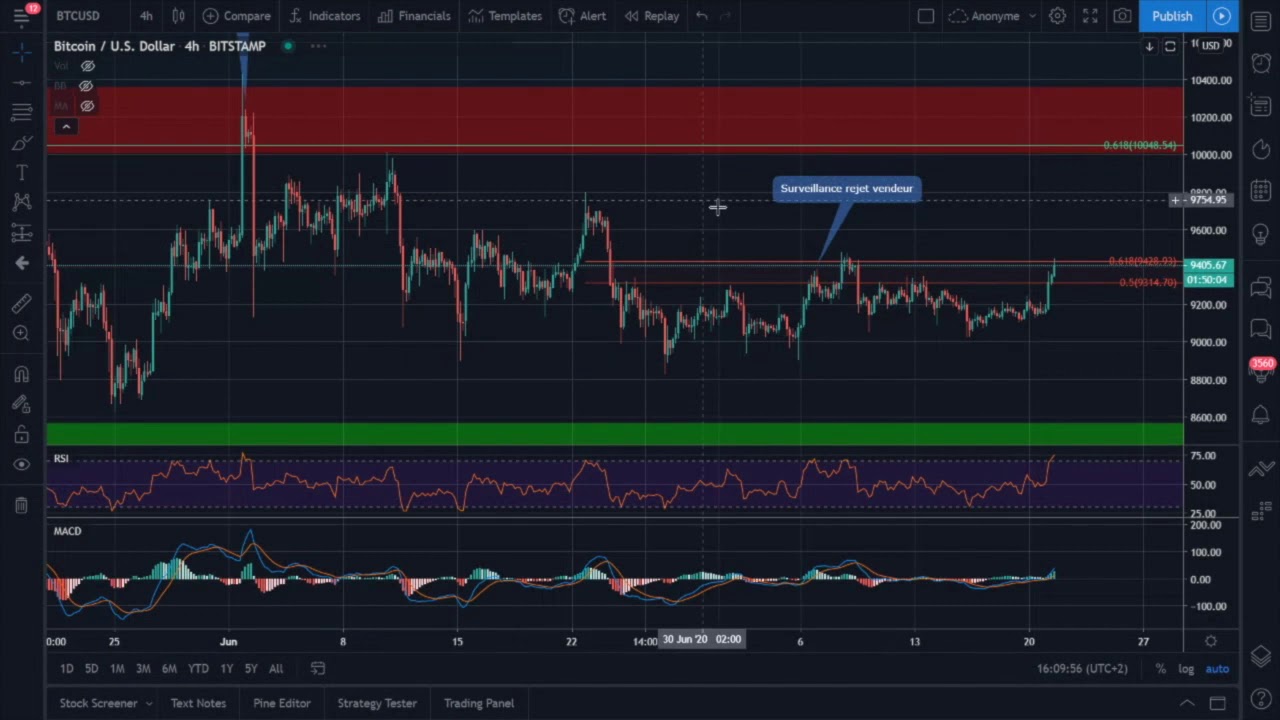Image resolution: width=1280 pixels, height=720 pixels.
Task: Switch to the Pine Editor tab
Action: pyautogui.click(x=281, y=703)
